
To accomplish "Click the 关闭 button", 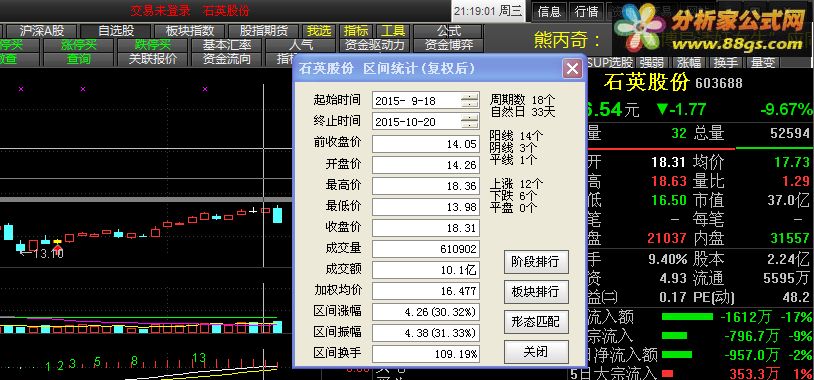I will click(536, 352).
